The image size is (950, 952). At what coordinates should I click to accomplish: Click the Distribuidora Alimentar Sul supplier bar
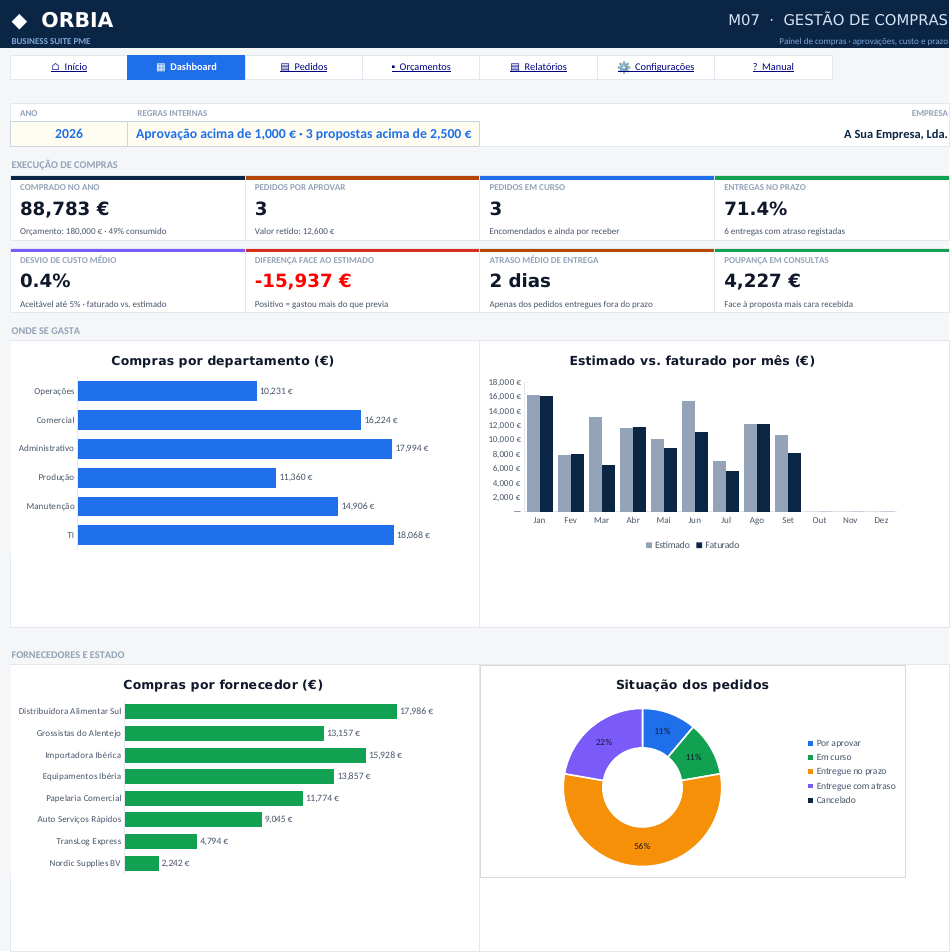tap(261, 711)
